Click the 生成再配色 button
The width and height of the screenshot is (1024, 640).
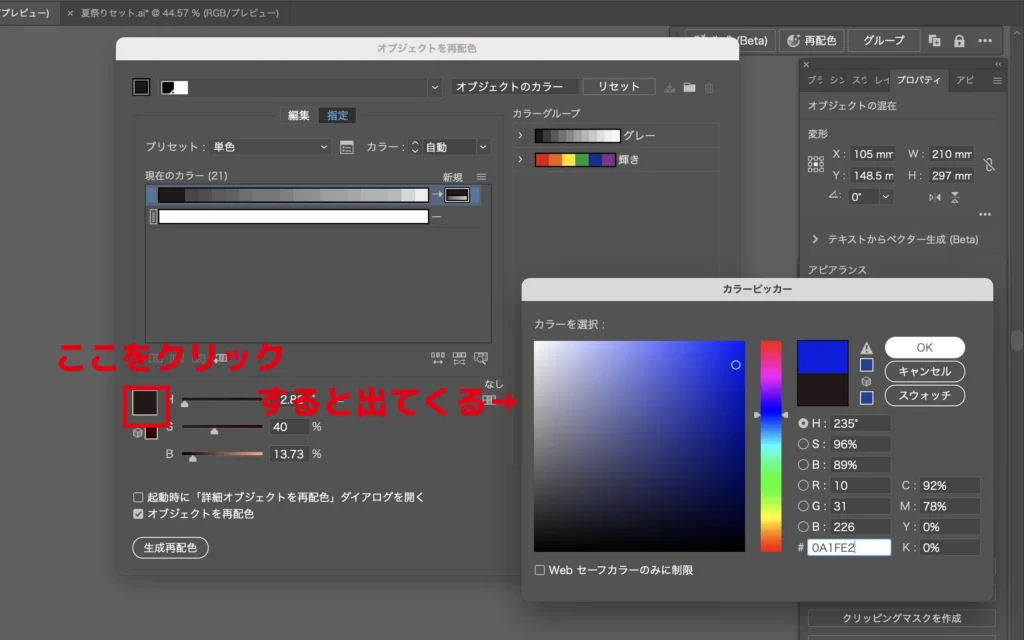click(x=170, y=547)
